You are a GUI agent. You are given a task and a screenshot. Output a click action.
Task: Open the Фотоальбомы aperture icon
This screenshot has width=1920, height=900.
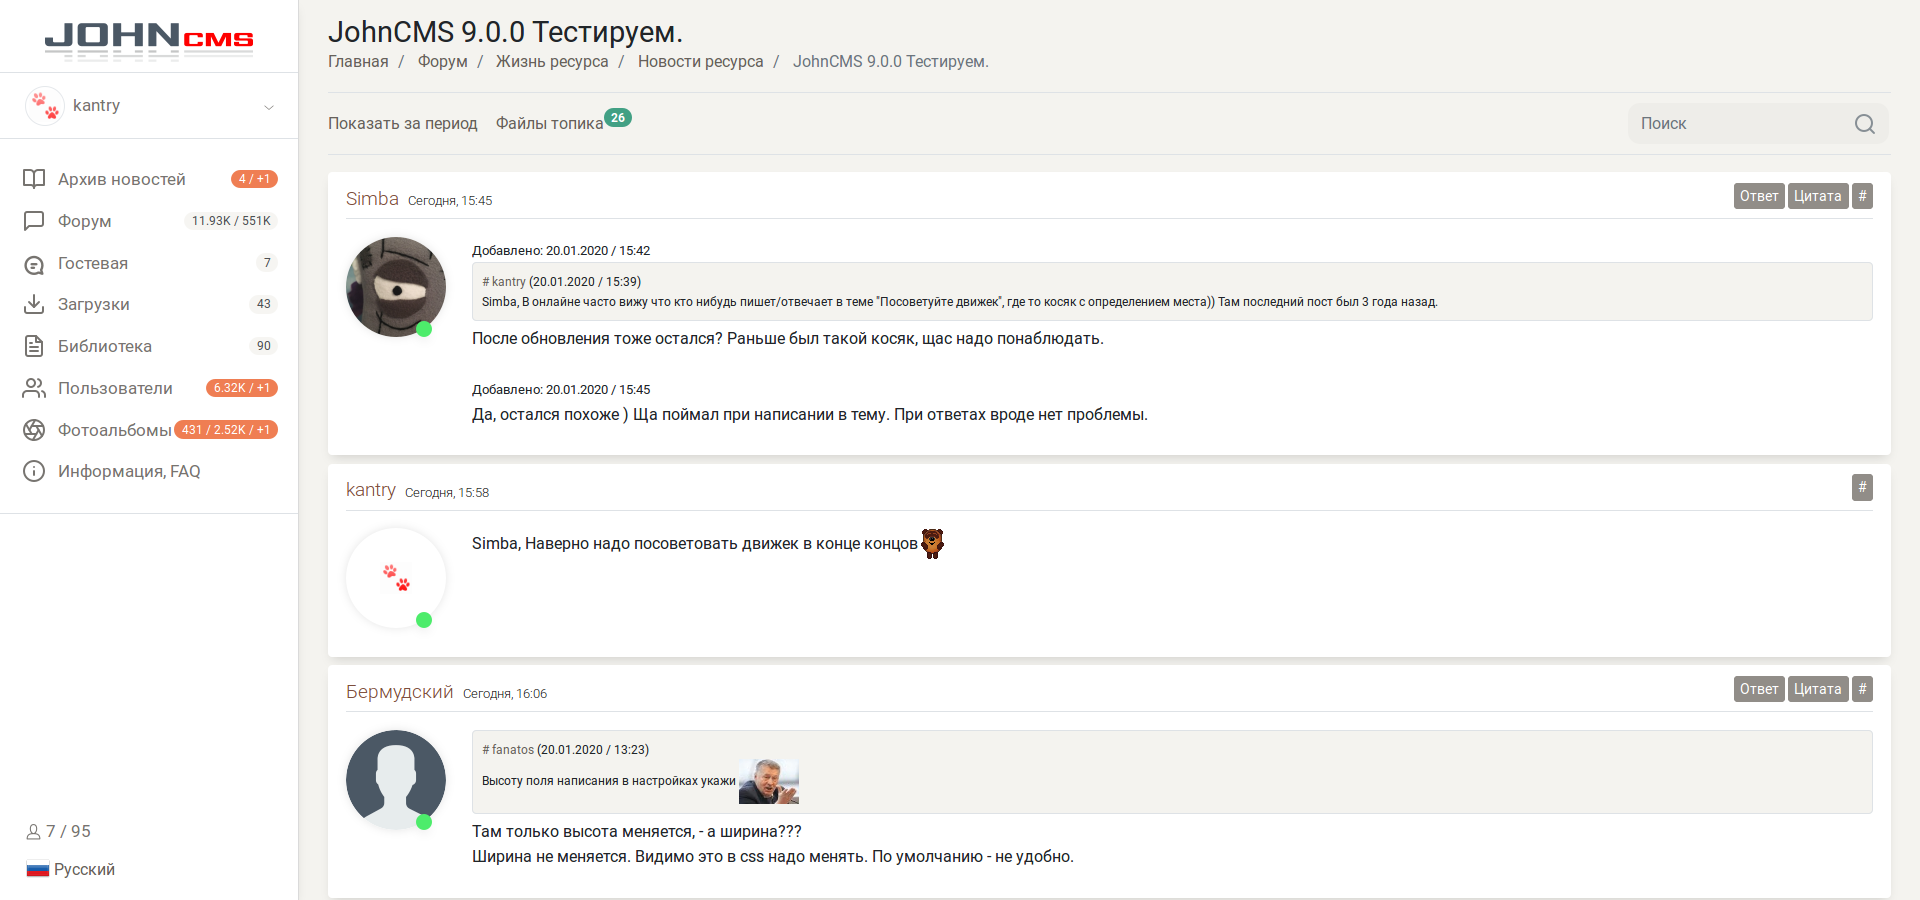point(34,430)
